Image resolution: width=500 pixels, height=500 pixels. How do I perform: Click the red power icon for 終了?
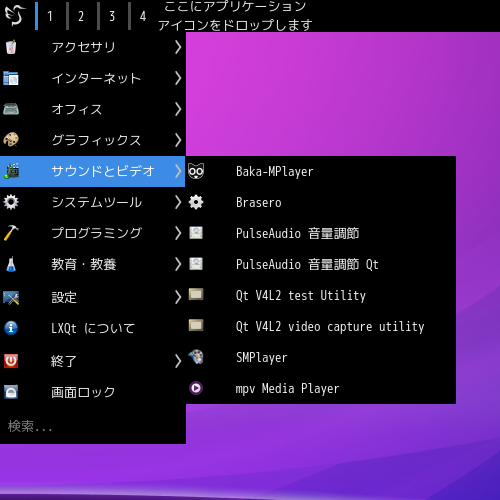[11, 361]
